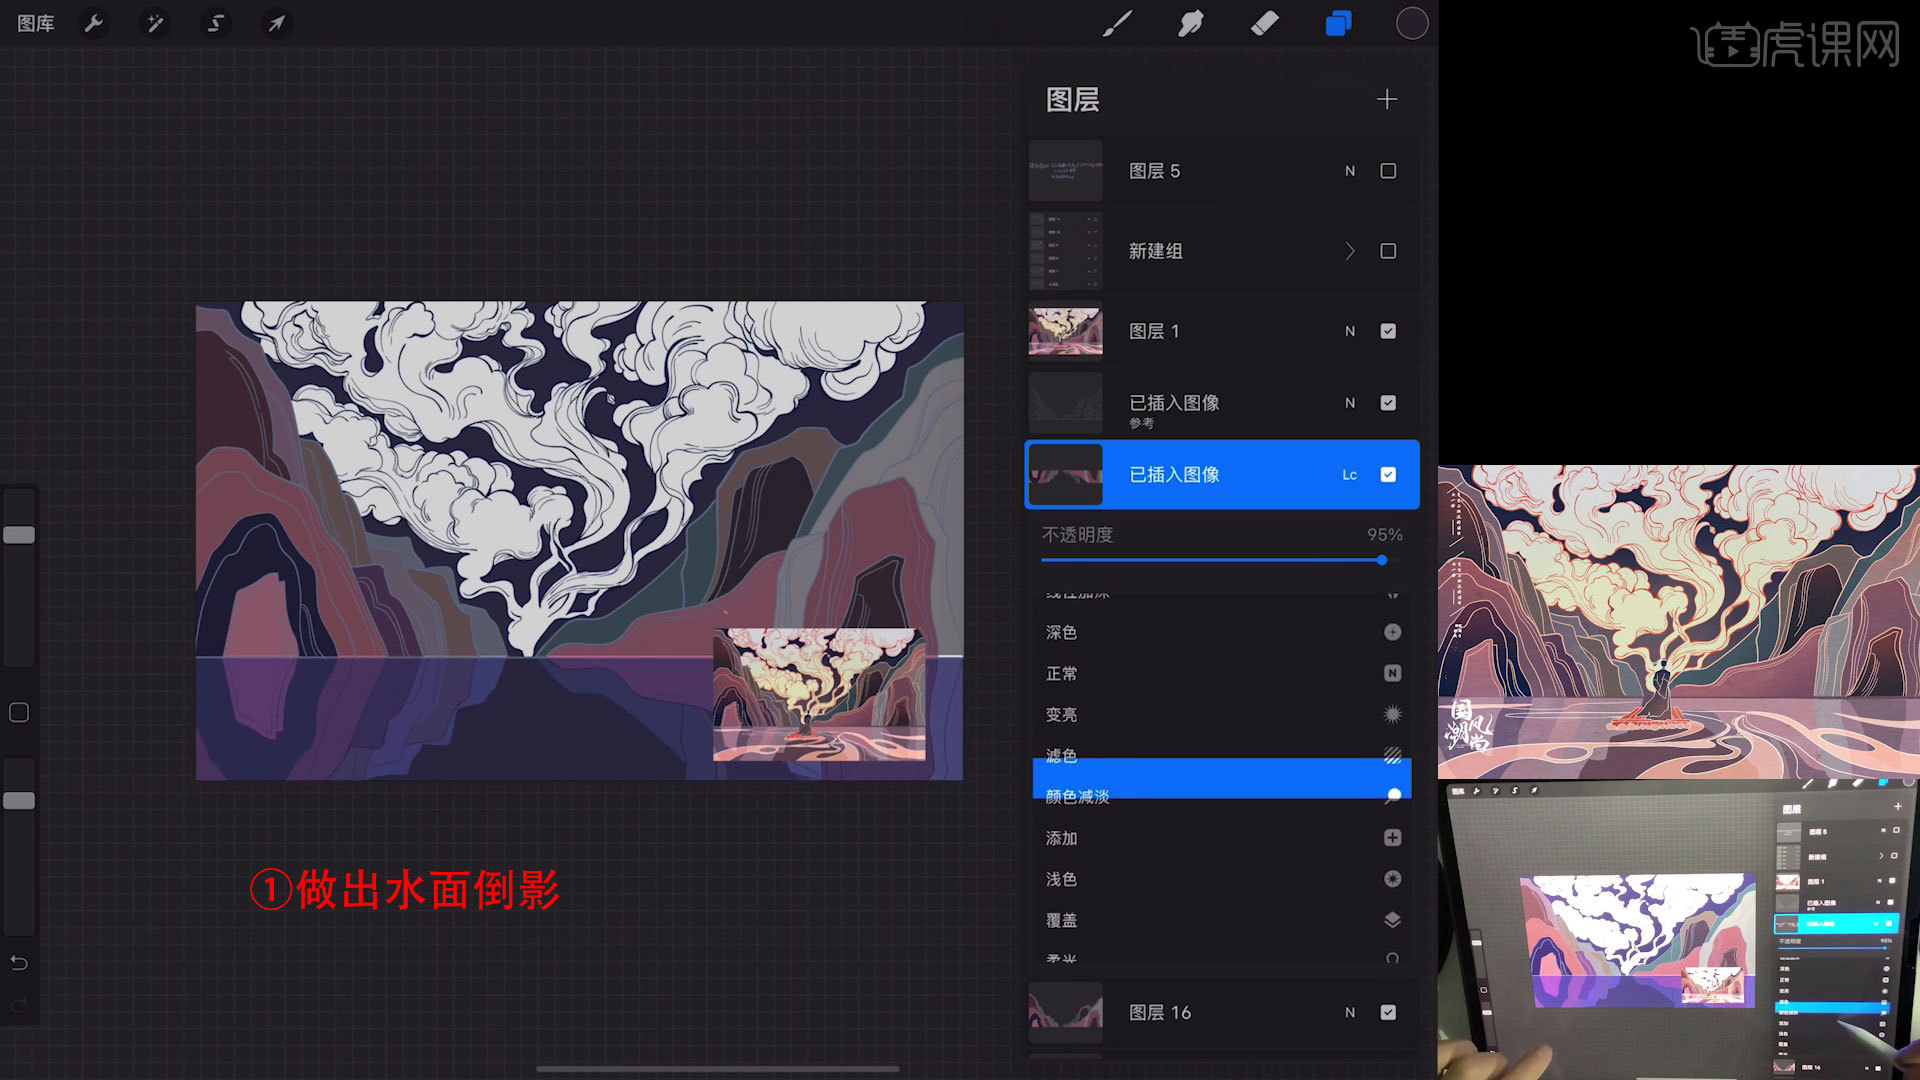Click the 深色 mode icon

click(1392, 632)
